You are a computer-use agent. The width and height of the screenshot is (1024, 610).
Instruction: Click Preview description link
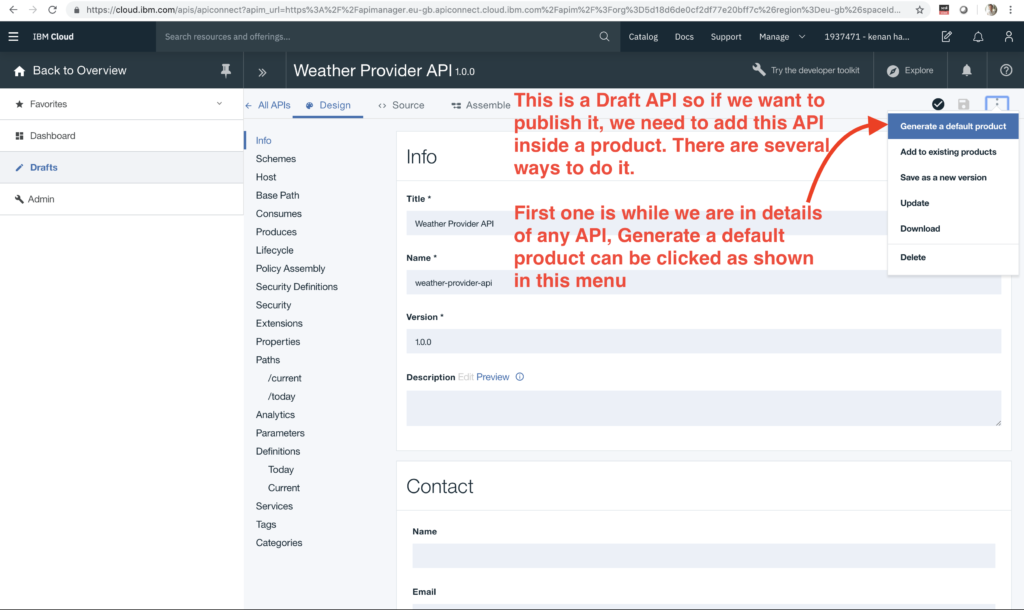click(492, 377)
